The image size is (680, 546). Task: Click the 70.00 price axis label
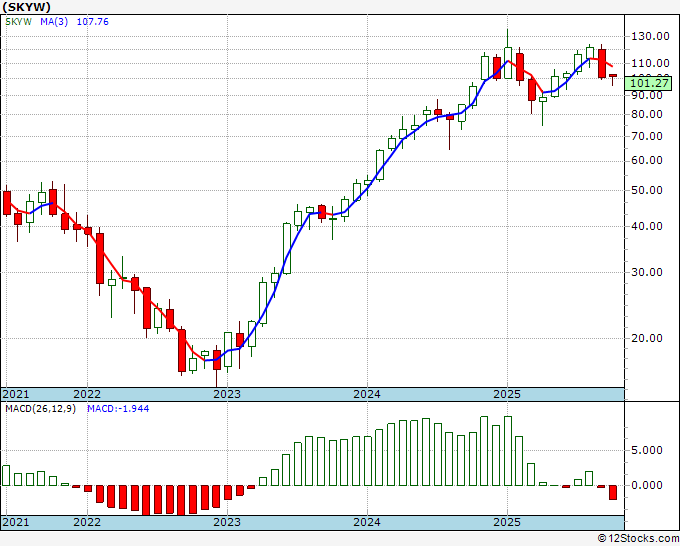[x=647, y=136]
